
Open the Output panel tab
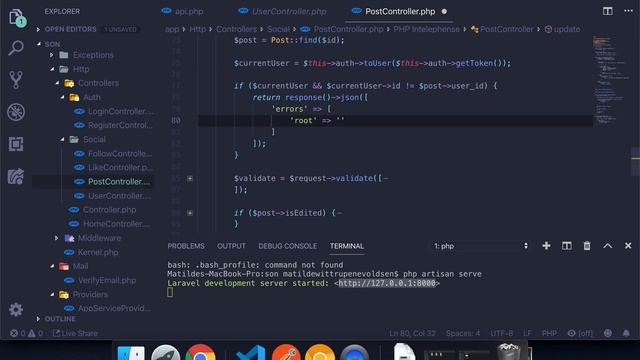click(231, 246)
